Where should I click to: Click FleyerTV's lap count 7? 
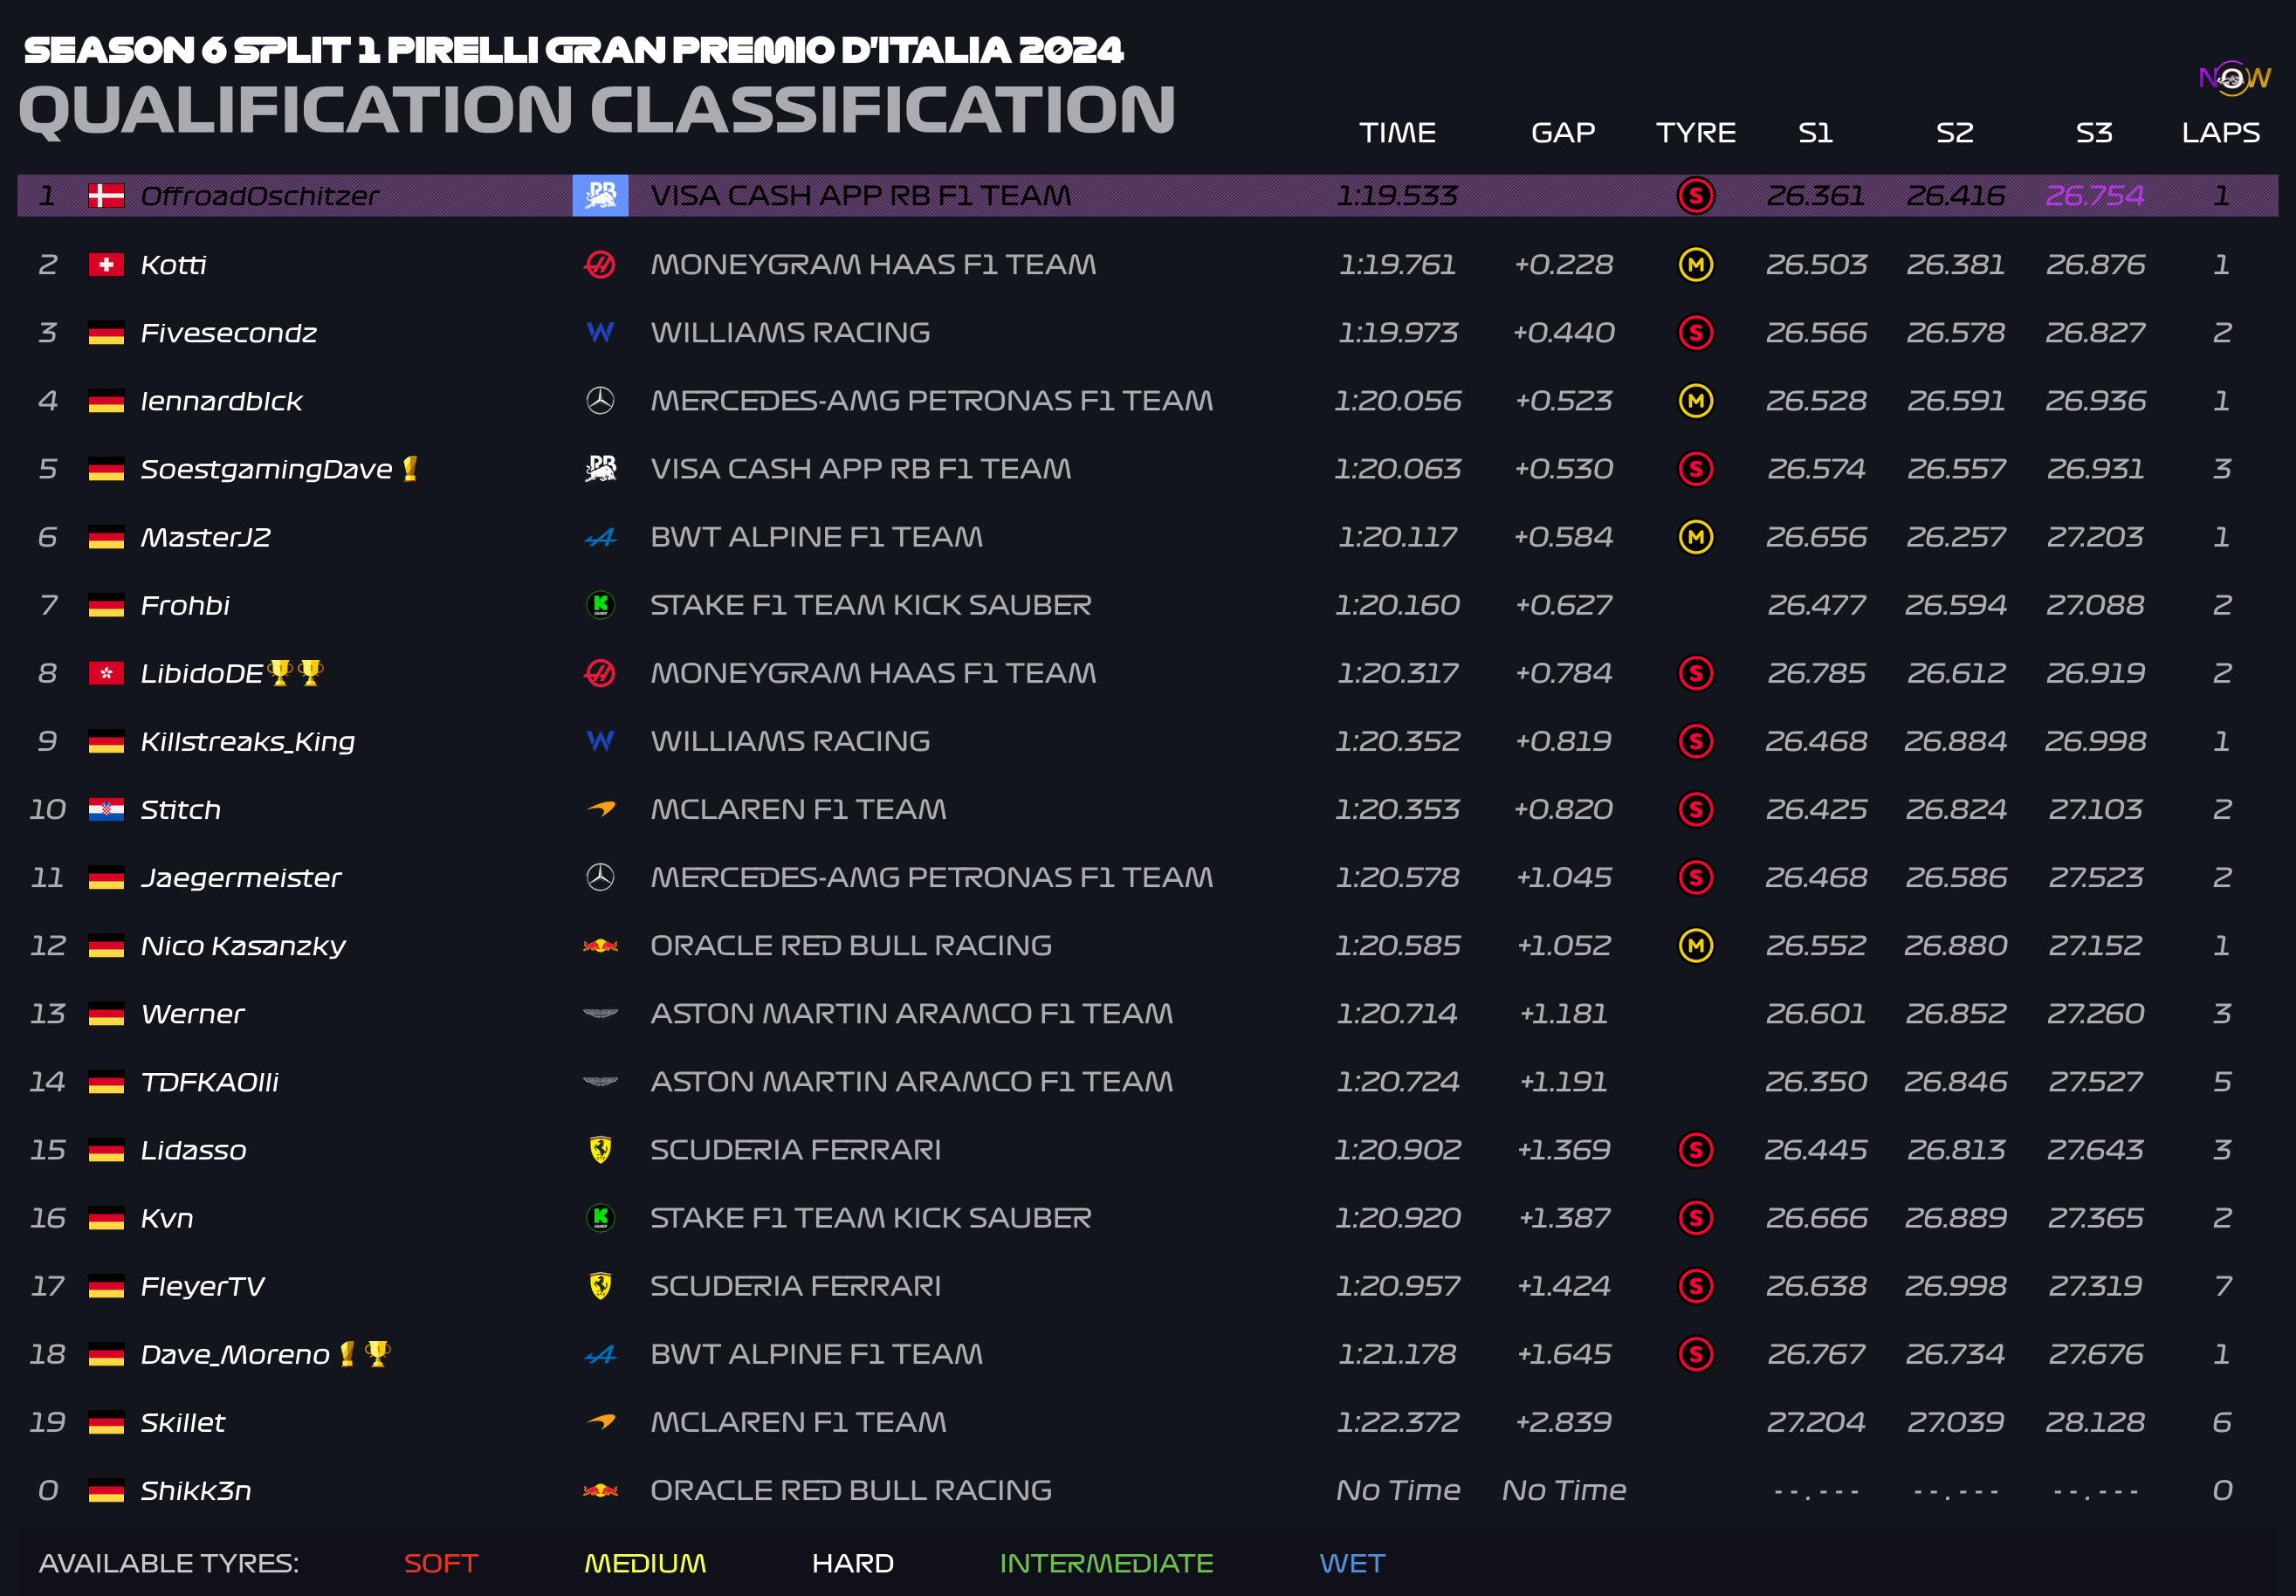pyautogui.click(x=2222, y=1286)
